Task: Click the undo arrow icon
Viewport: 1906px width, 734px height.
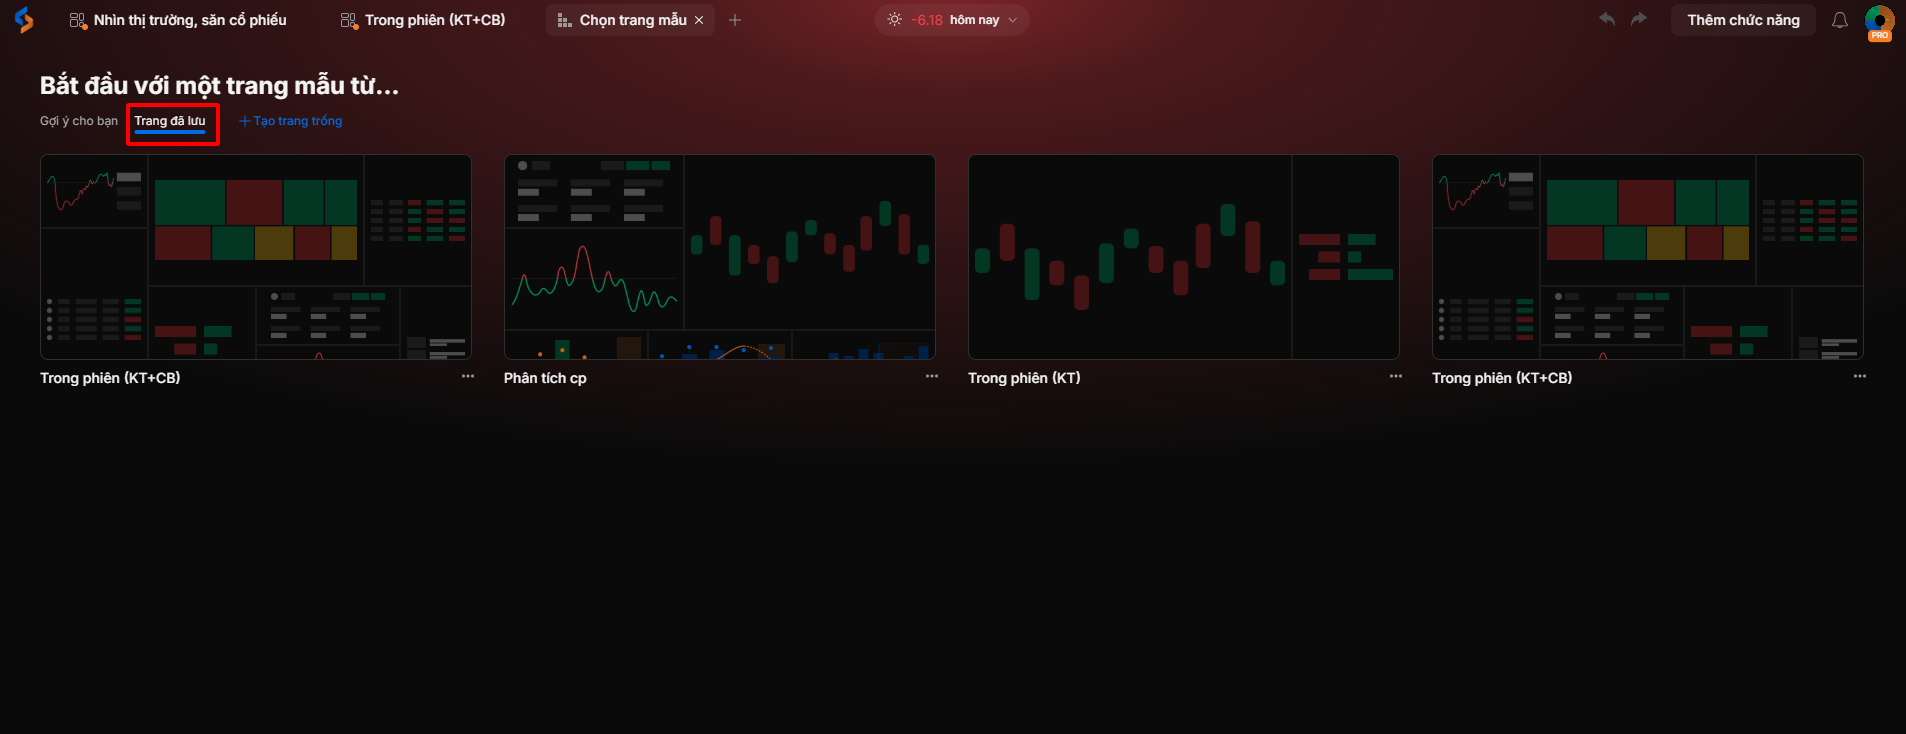Action: (1607, 19)
